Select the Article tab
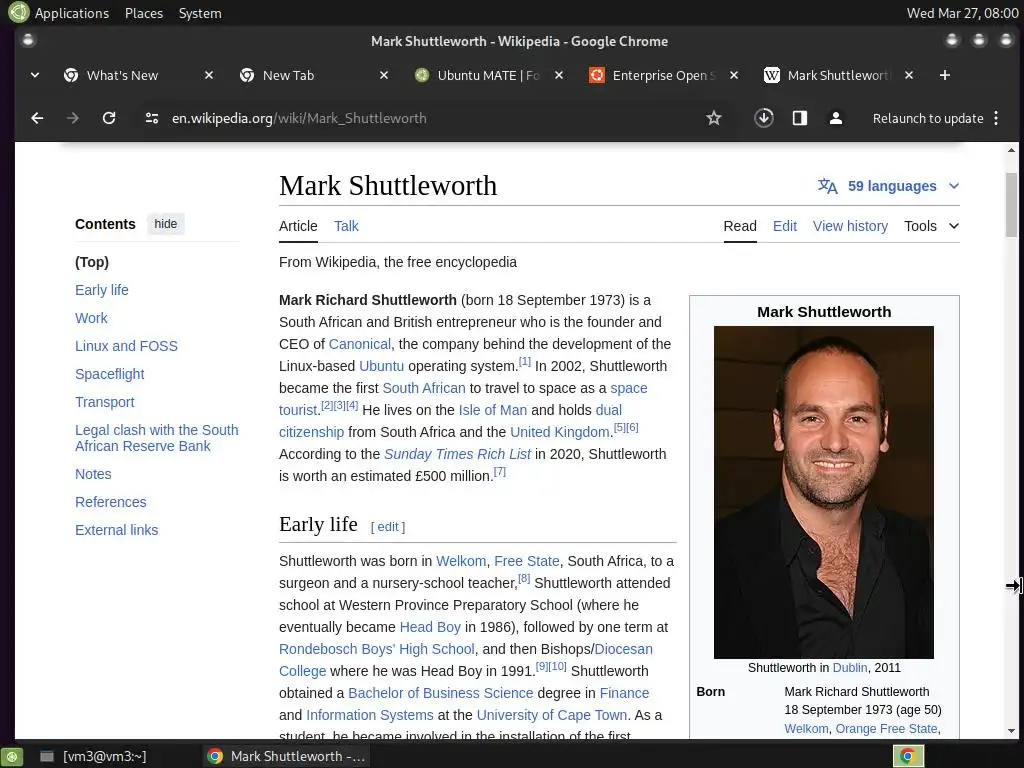 coord(298,226)
